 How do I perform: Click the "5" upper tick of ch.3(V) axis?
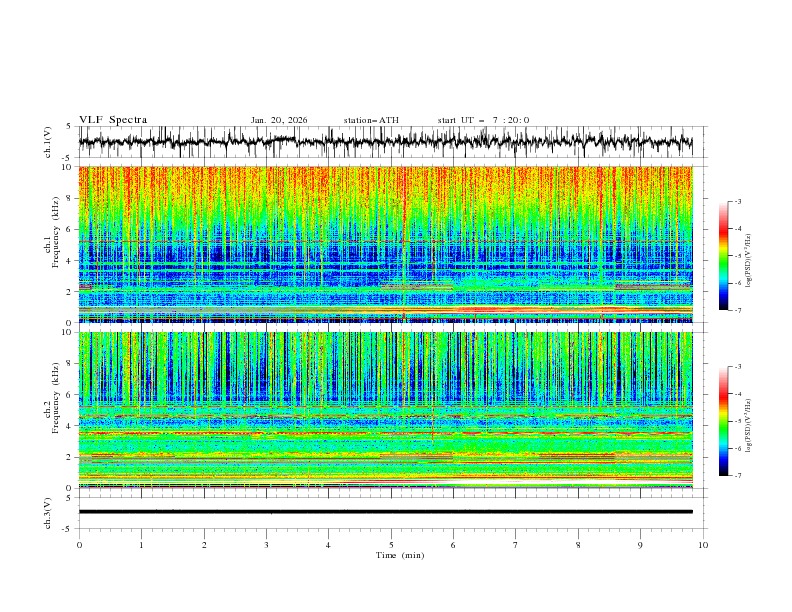tap(69, 497)
